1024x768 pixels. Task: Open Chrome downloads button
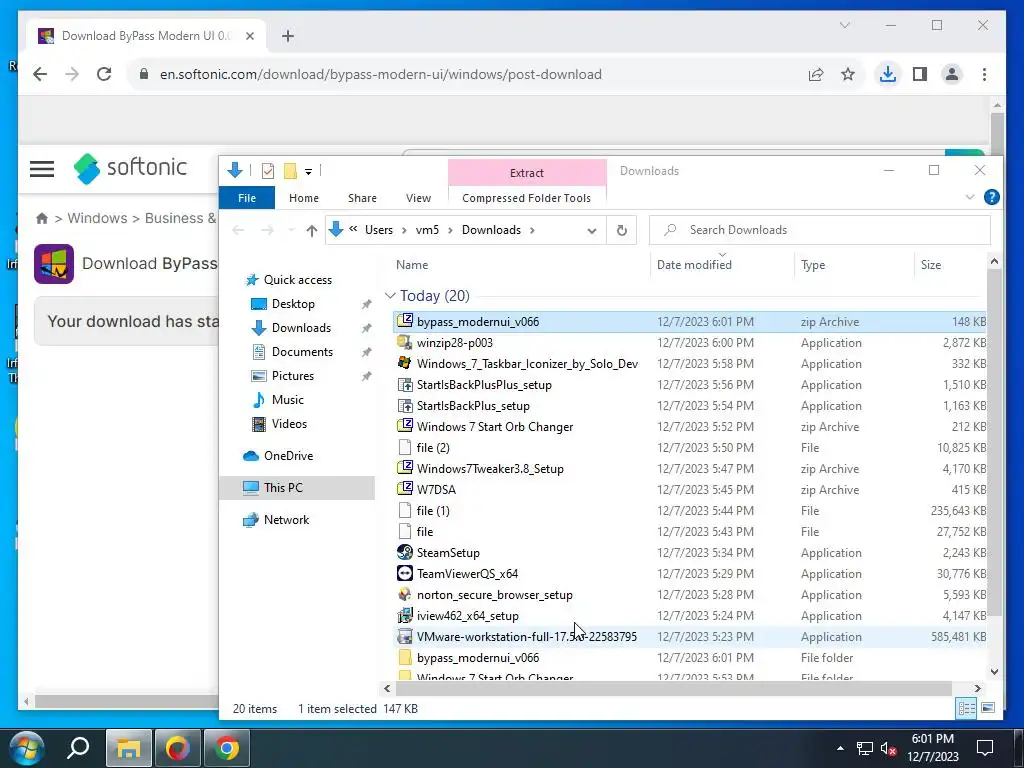pyautogui.click(x=887, y=74)
